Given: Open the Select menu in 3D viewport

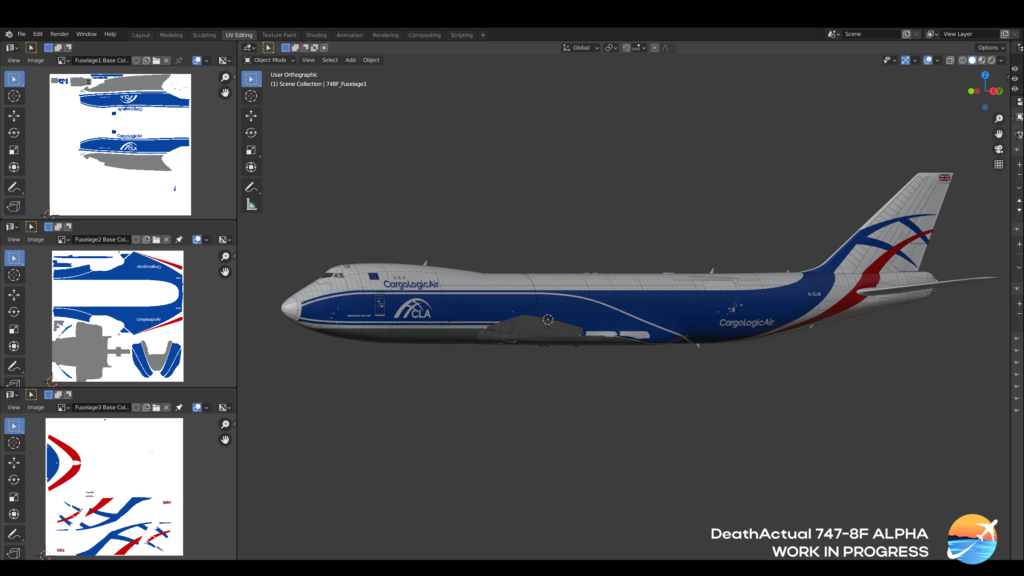Looking at the screenshot, I should tap(330, 60).
